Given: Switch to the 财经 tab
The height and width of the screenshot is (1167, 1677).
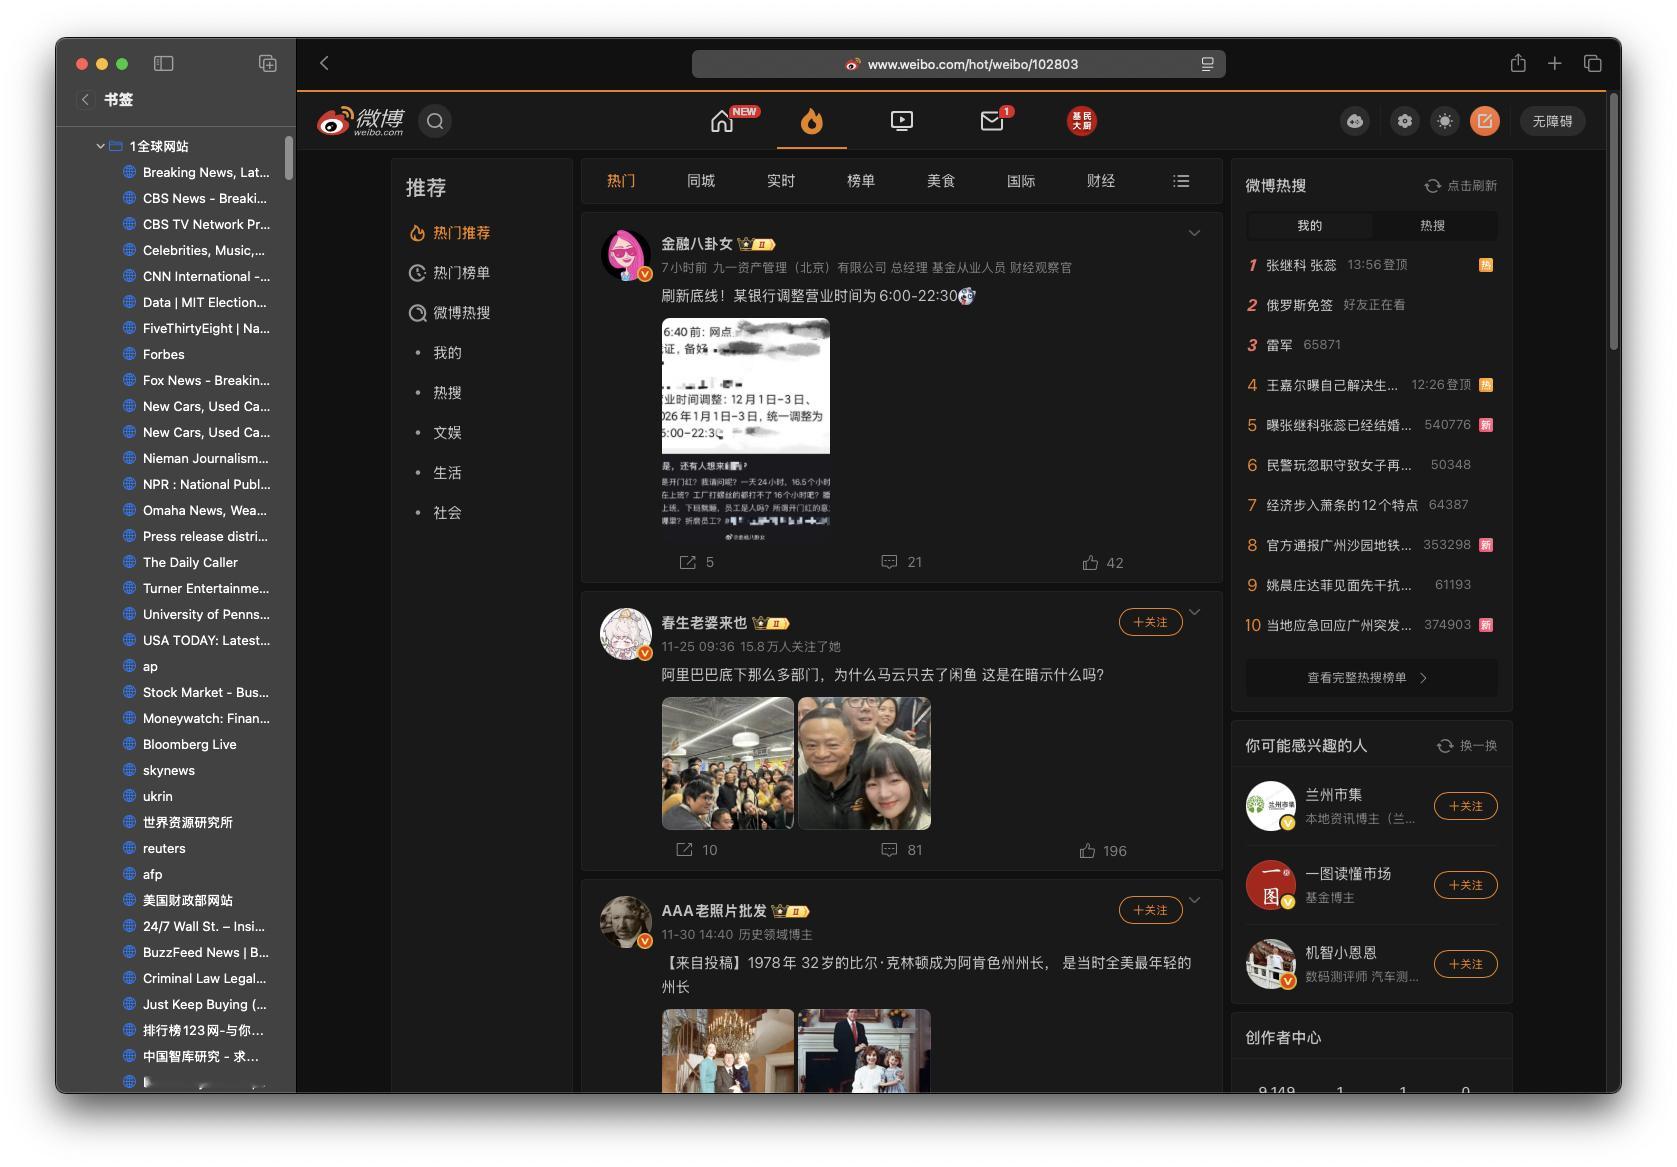Looking at the screenshot, I should tap(1101, 181).
